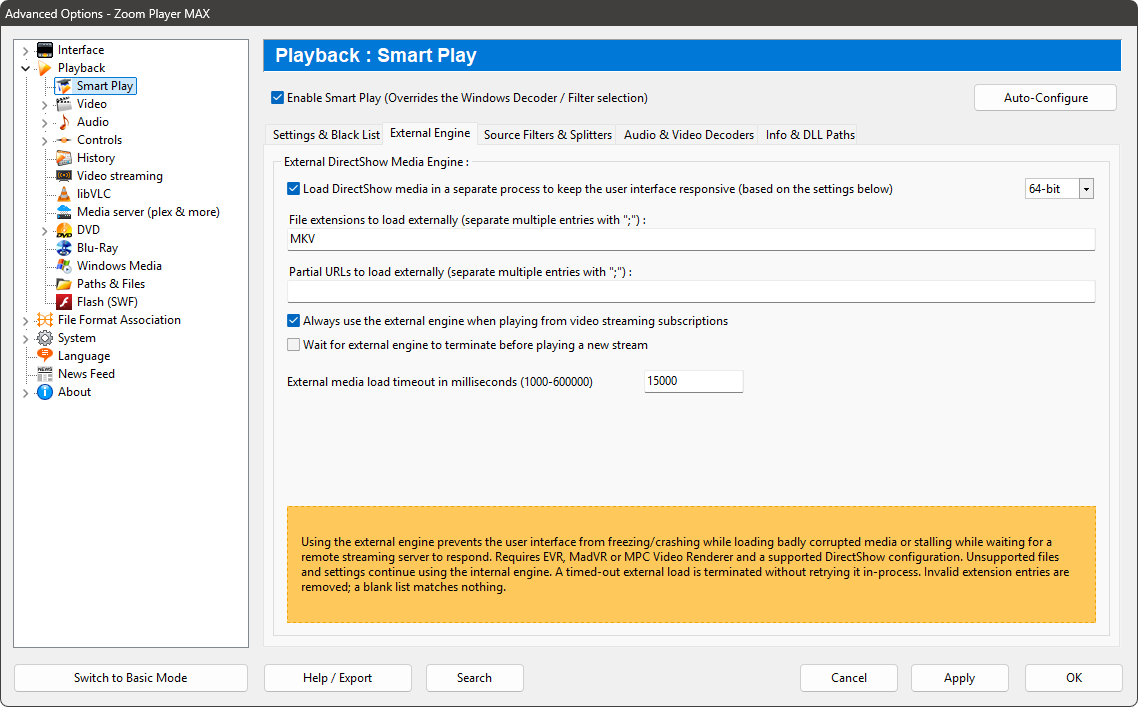Screen dimensions: 1138x707
Task: Click the file extensions field containing MKV
Action: 691,240
